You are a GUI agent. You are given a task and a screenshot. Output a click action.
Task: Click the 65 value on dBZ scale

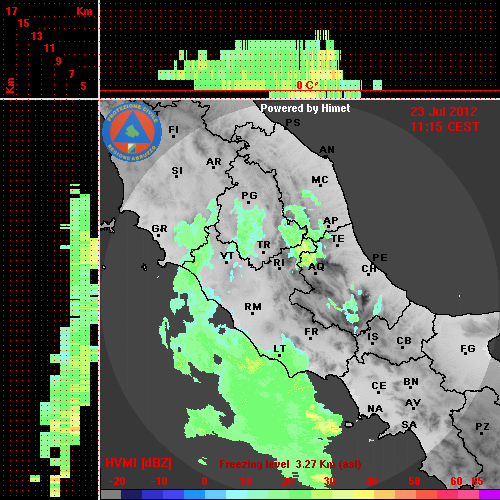point(477,481)
